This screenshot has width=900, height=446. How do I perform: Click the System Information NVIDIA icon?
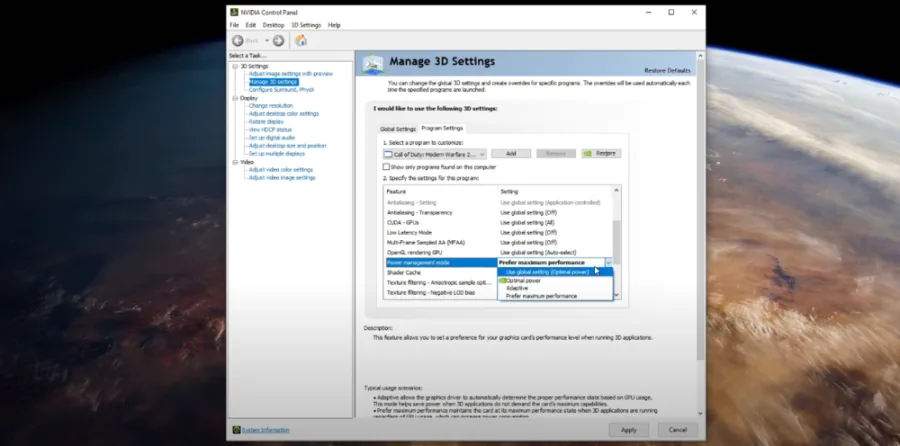click(236, 430)
